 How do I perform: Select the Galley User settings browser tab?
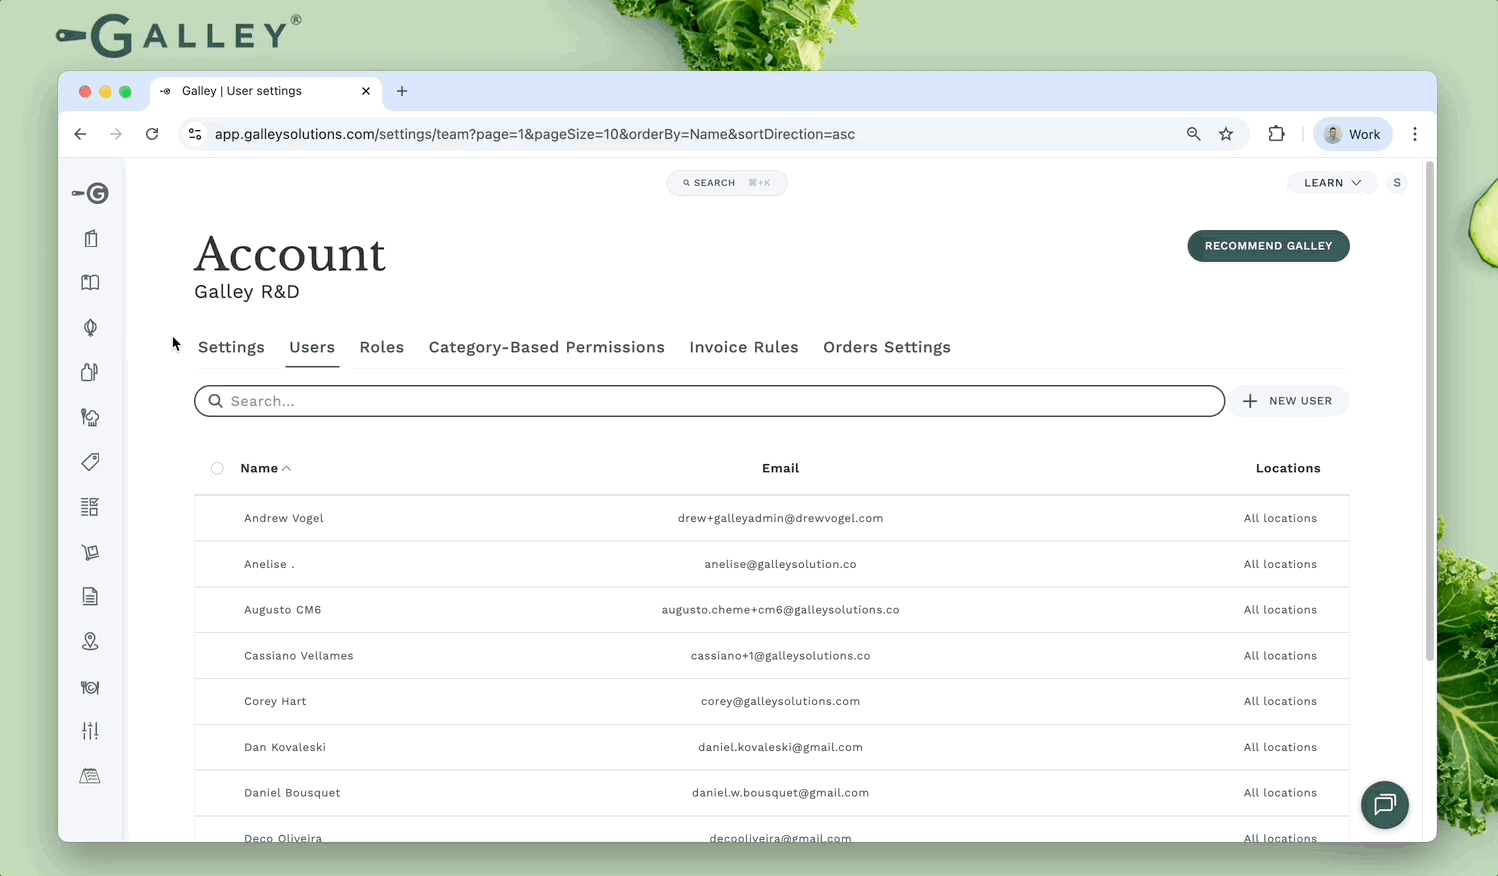265,91
